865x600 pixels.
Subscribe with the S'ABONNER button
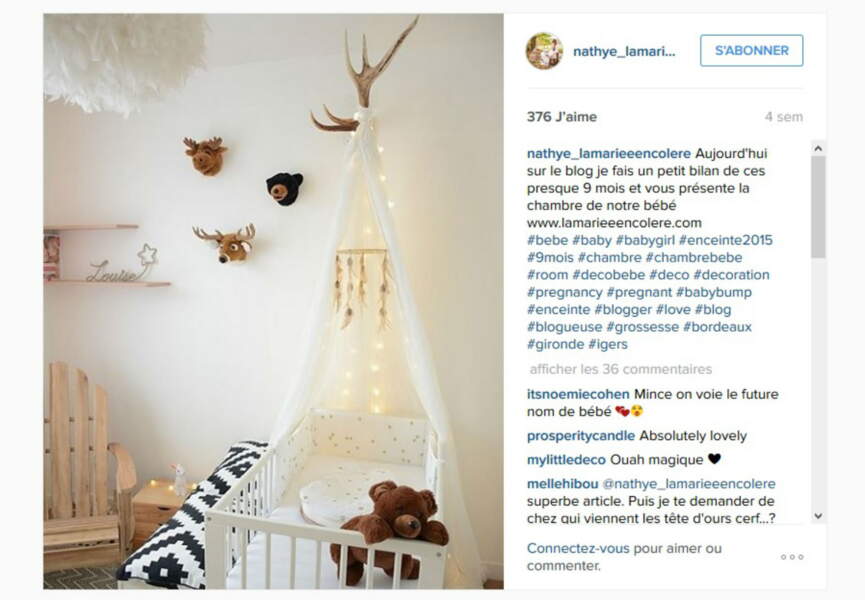pyautogui.click(x=751, y=51)
